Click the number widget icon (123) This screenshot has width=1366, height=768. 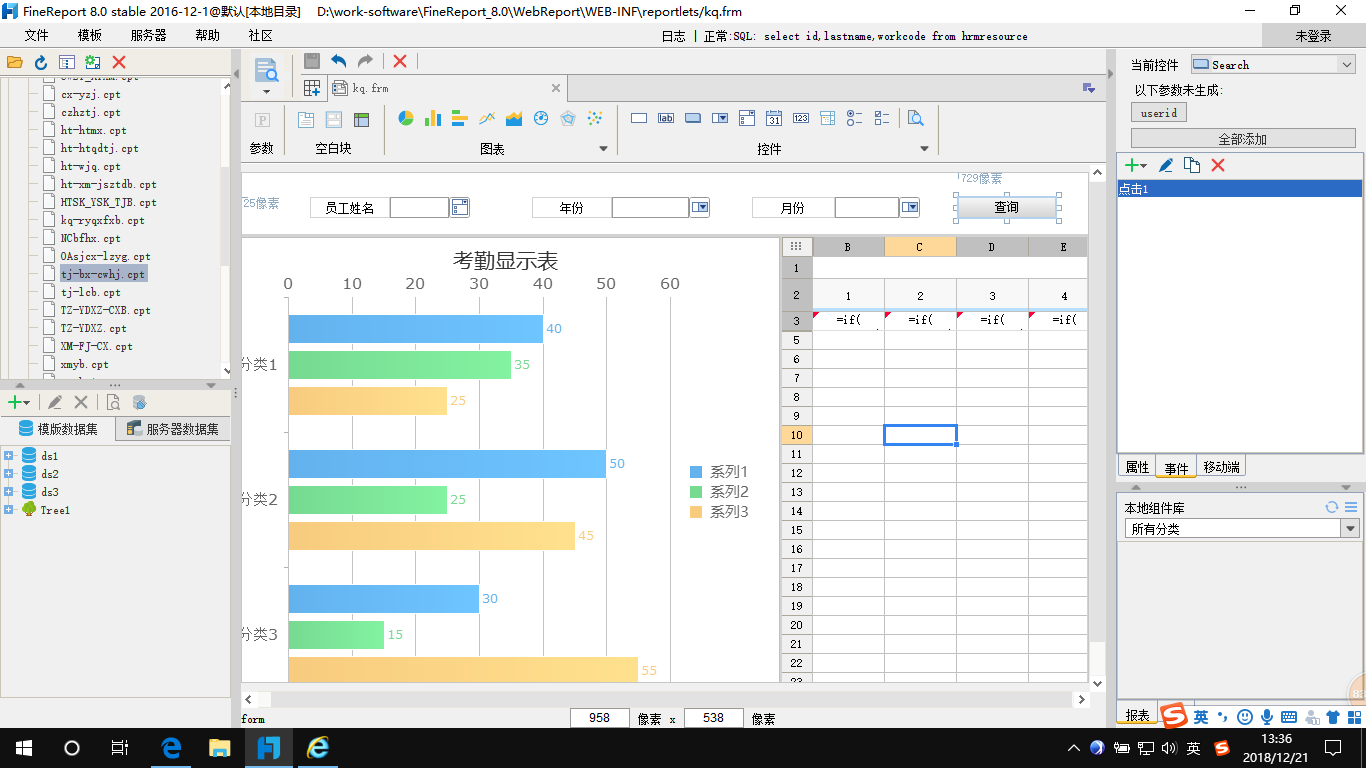pyautogui.click(x=800, y=118)
